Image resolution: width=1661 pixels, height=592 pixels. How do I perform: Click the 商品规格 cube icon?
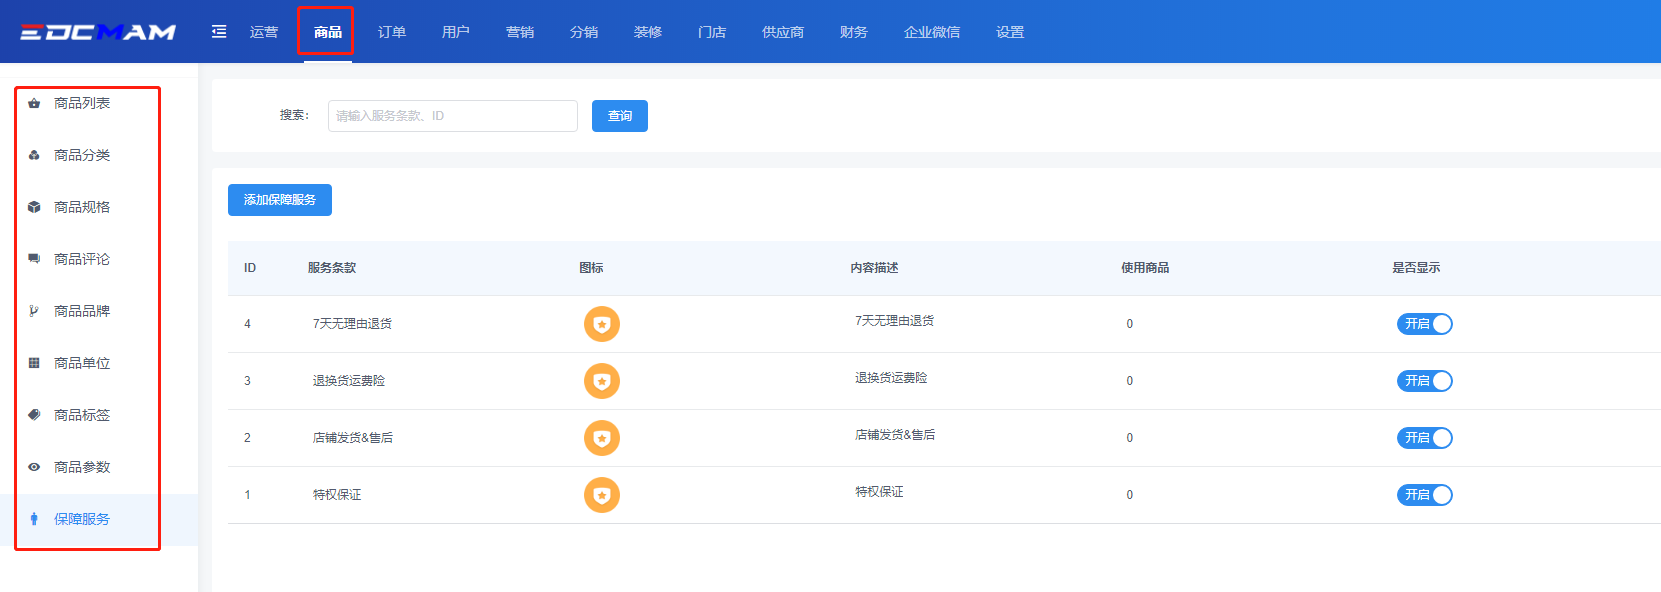click(34, 207)
